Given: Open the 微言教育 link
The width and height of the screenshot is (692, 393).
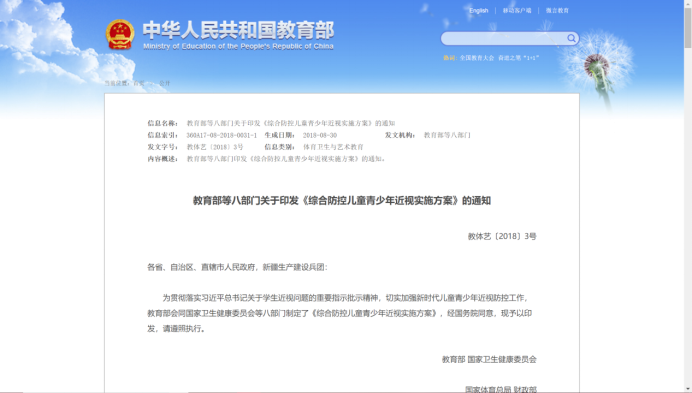Looking at the screenshot, I should click(x=557, y=11).
